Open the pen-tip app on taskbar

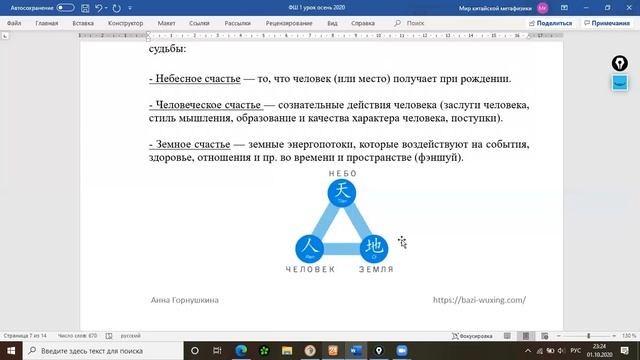pyautogui.click(x=379, y=351)
